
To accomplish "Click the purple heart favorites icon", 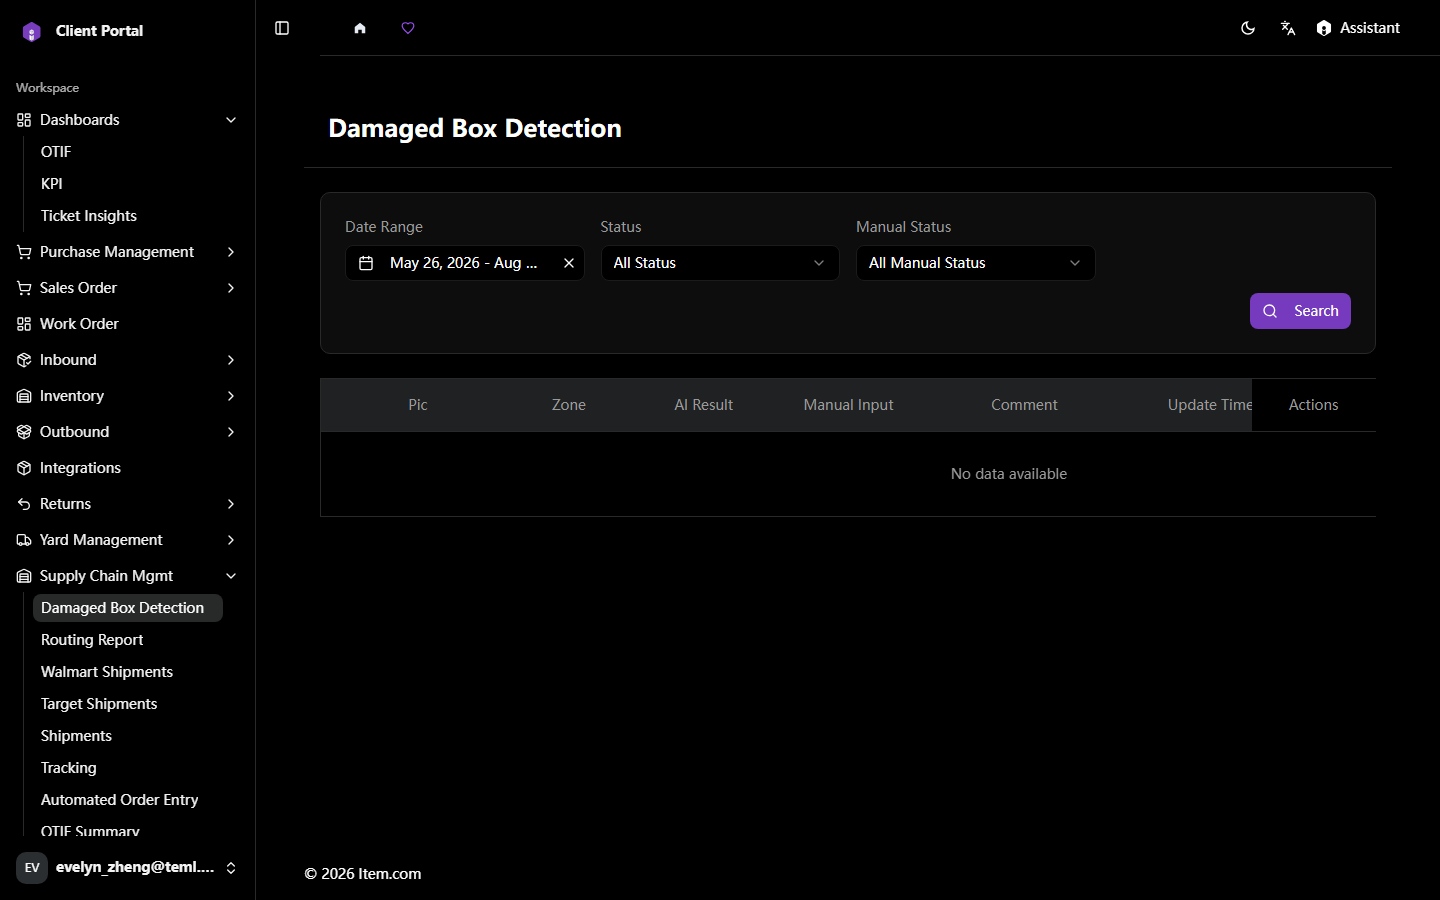I will (x=408, y=28).
